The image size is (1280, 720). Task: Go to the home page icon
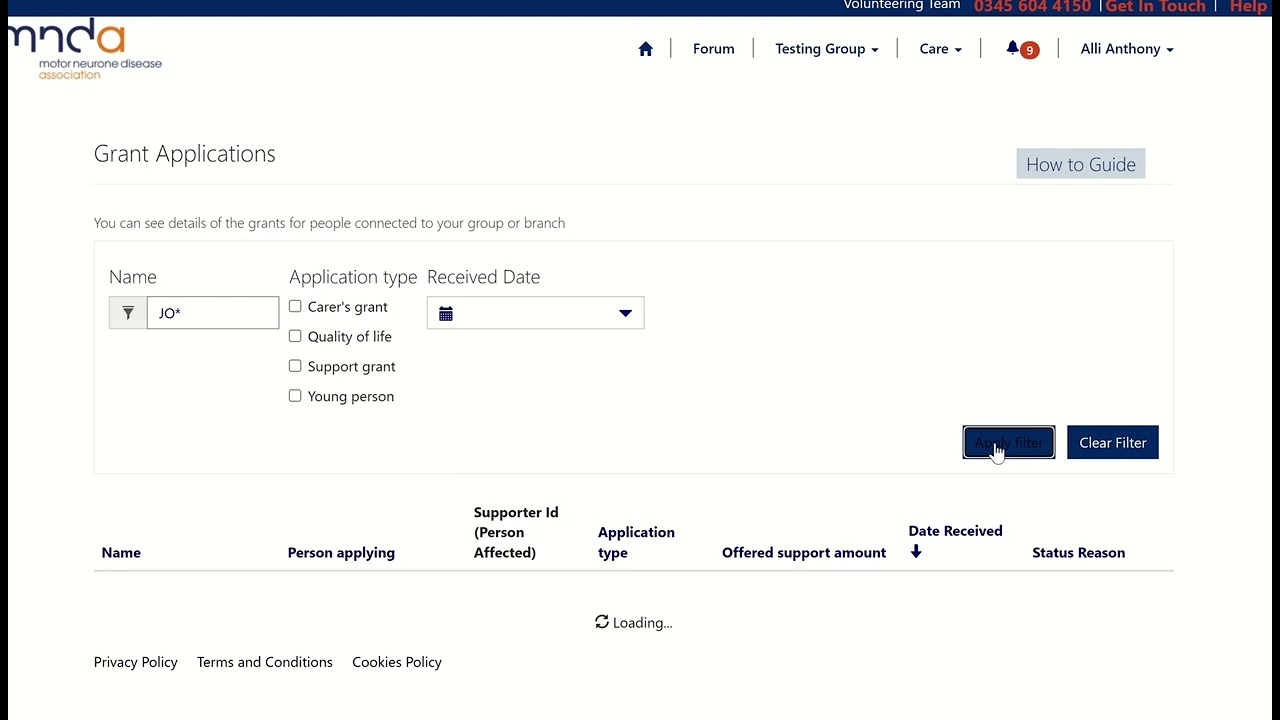click(645, 49)
